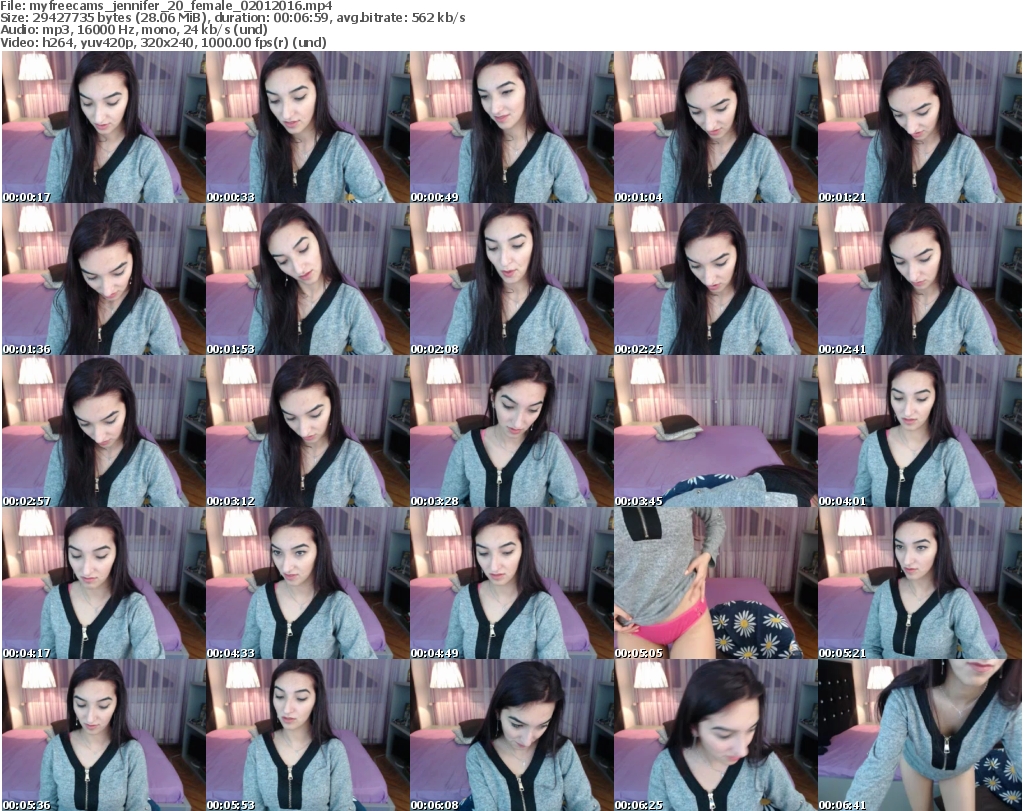
Task: Select the frame stamped 00:04:49
Action: (511, 584)
